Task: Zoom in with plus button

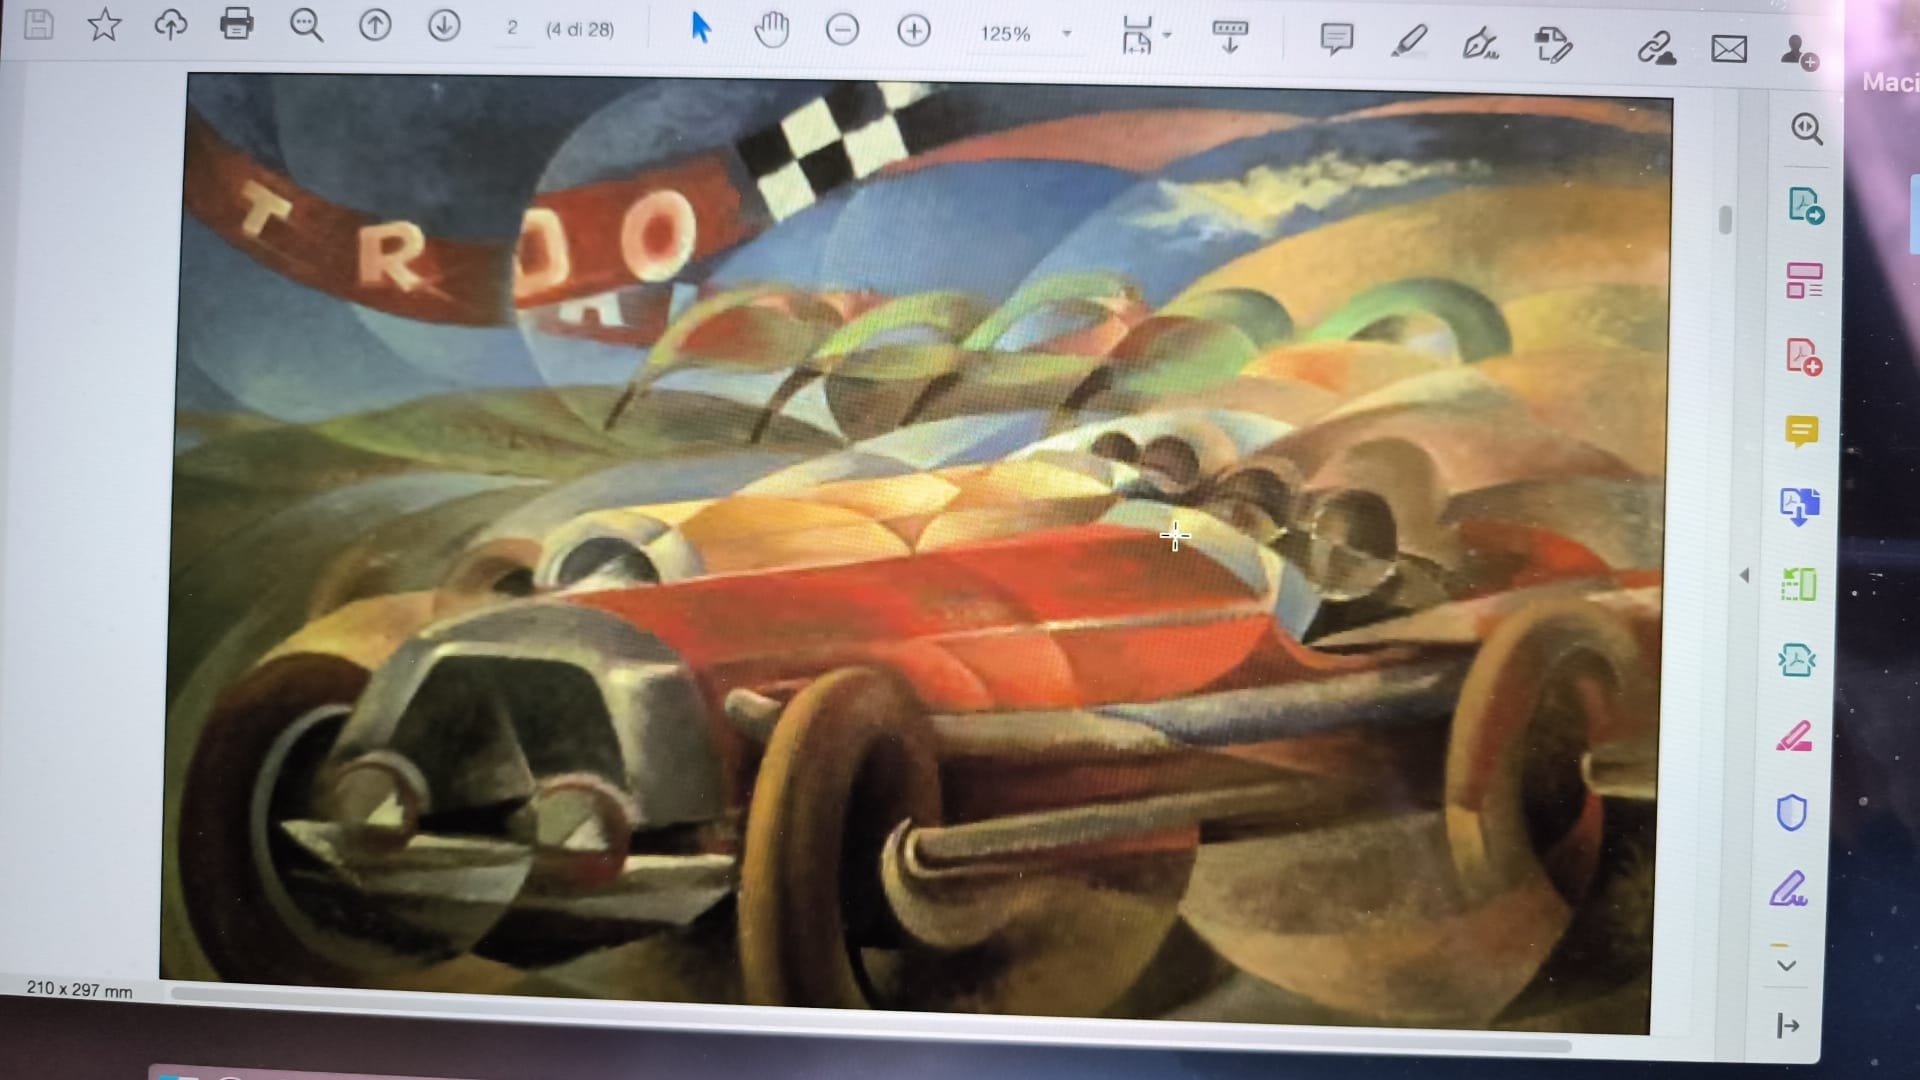Action: [x=913, y=31]
